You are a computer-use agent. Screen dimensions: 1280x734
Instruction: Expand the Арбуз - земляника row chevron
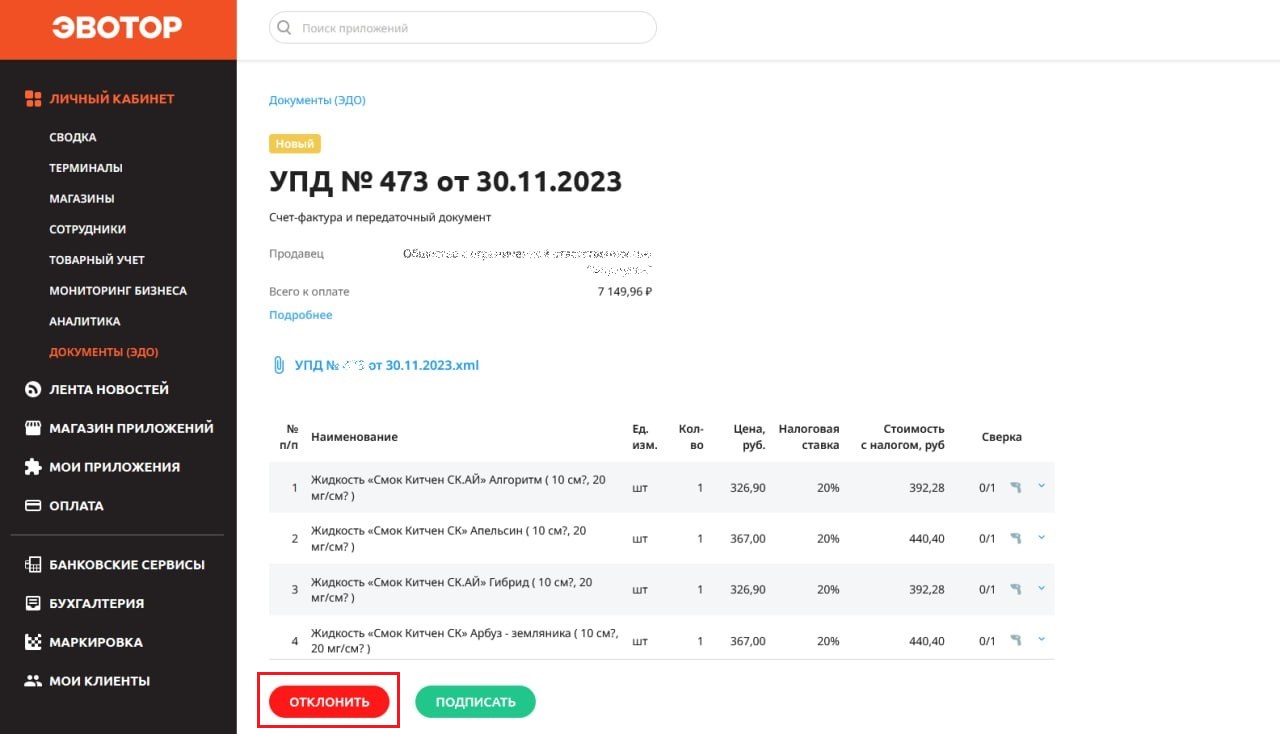(1041, 639)
